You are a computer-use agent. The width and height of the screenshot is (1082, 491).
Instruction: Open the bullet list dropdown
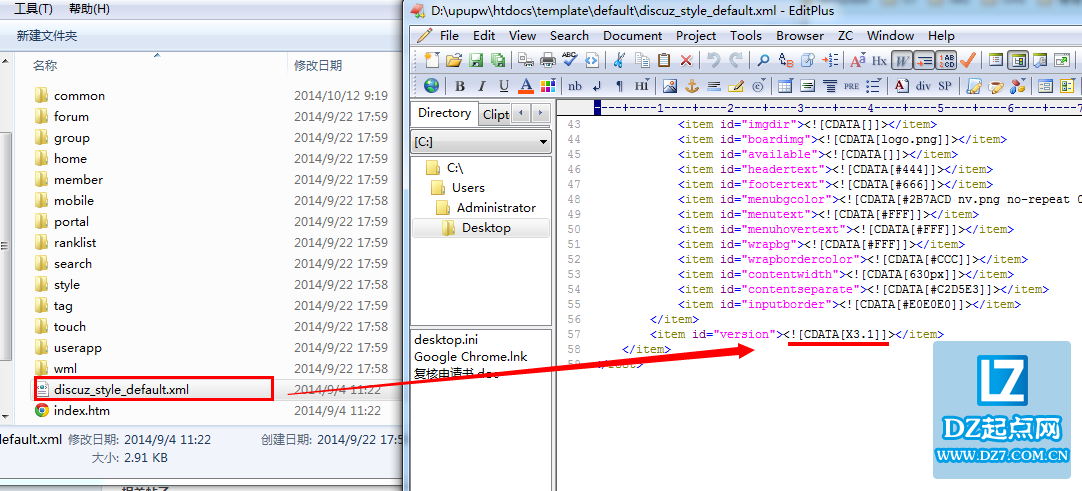874,86
